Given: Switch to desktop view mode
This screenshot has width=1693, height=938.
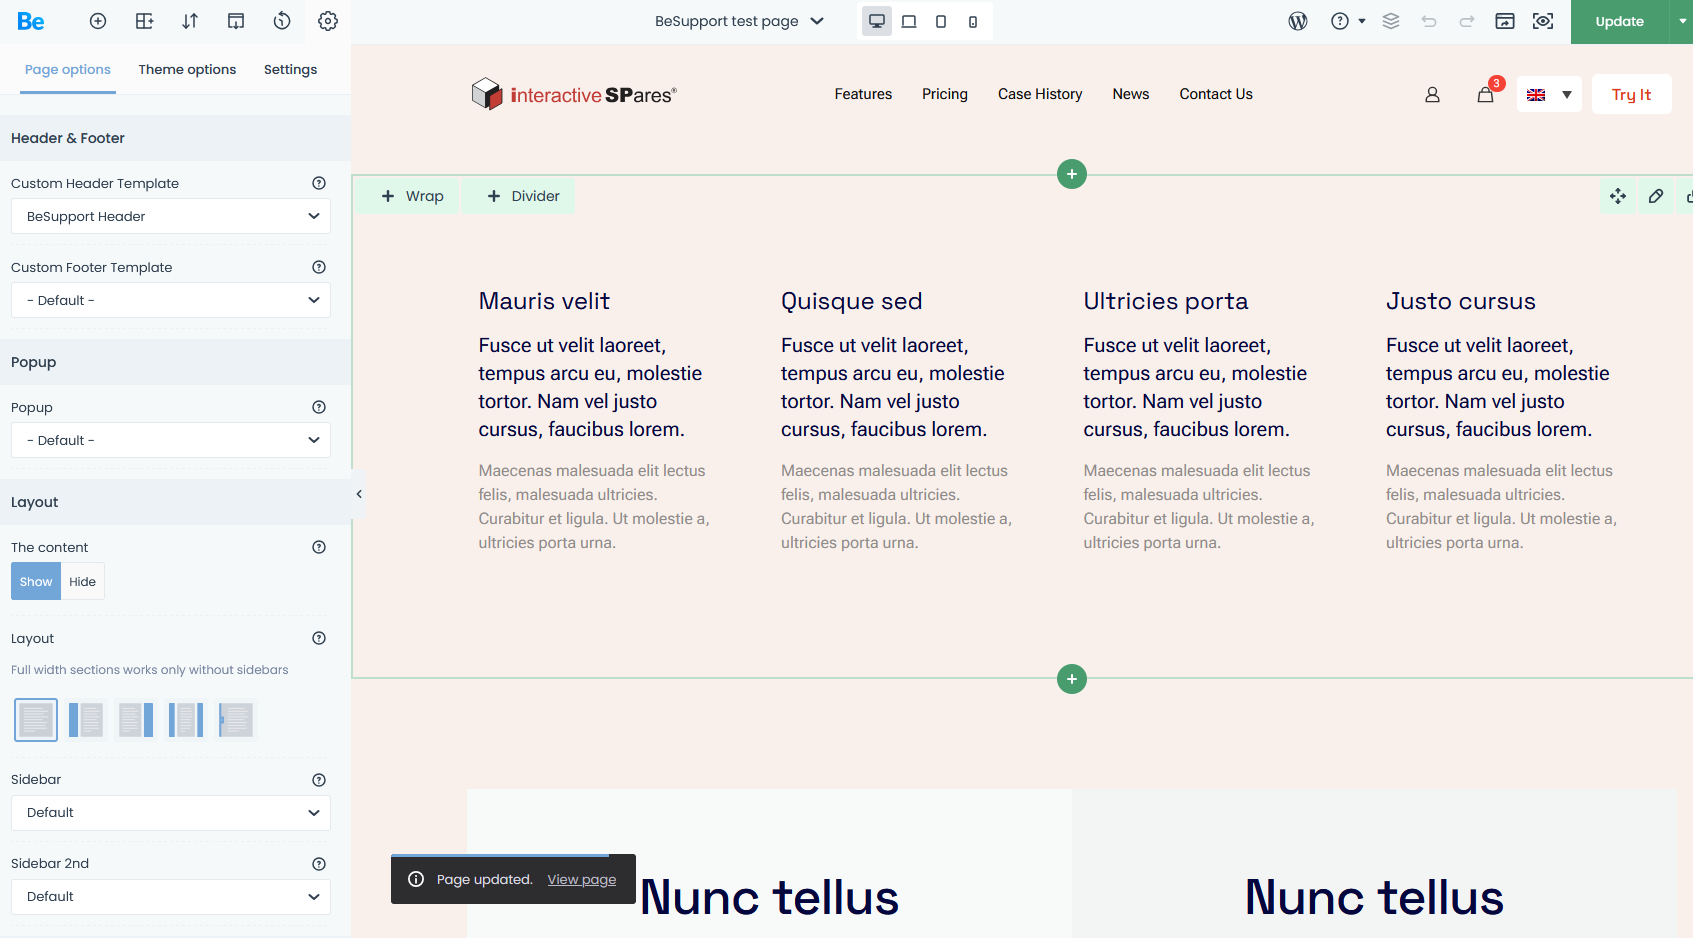Looking at the screenshot, I should tap(877, 21).
